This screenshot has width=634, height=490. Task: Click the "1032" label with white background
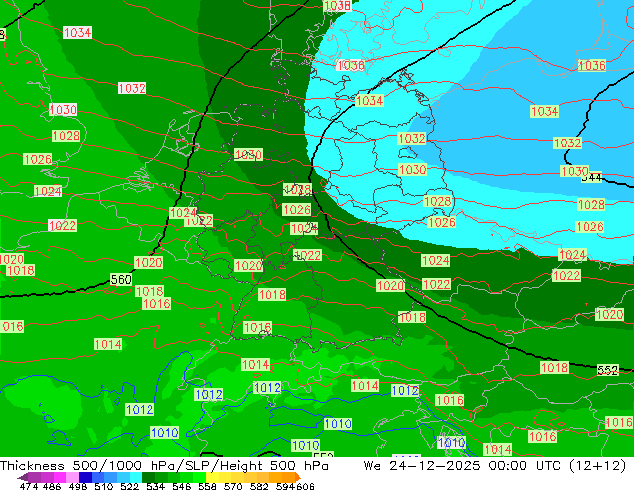[x=132, y=88]
